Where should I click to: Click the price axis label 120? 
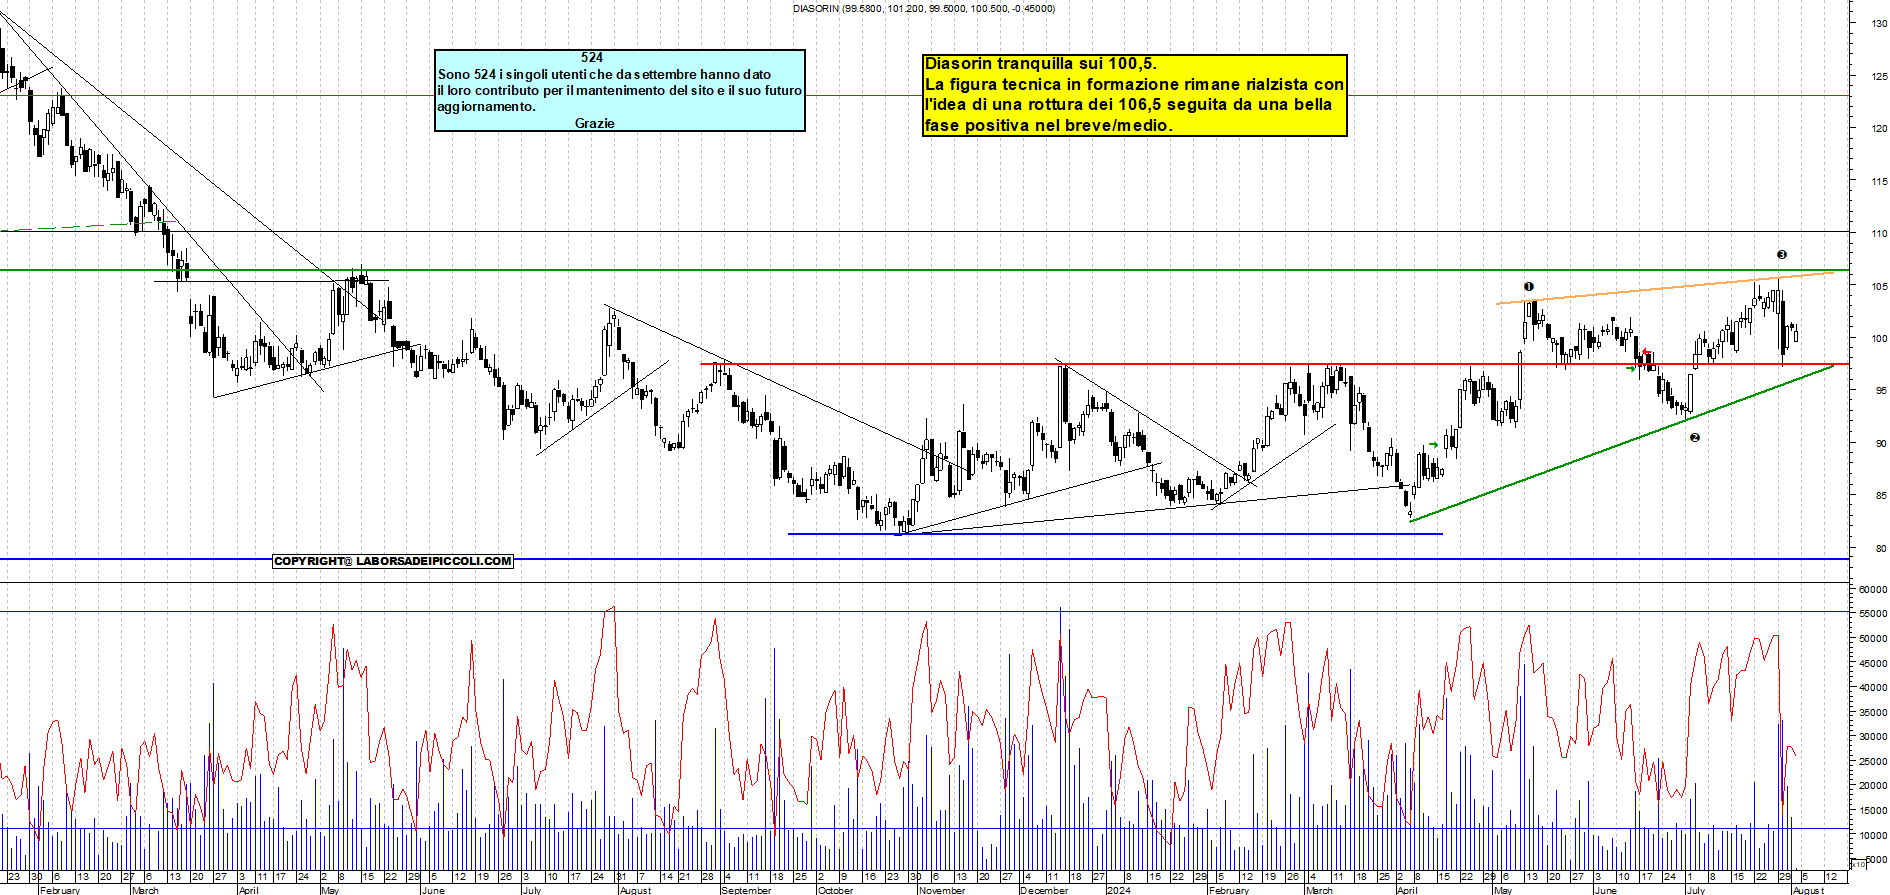coord(1879,128)
